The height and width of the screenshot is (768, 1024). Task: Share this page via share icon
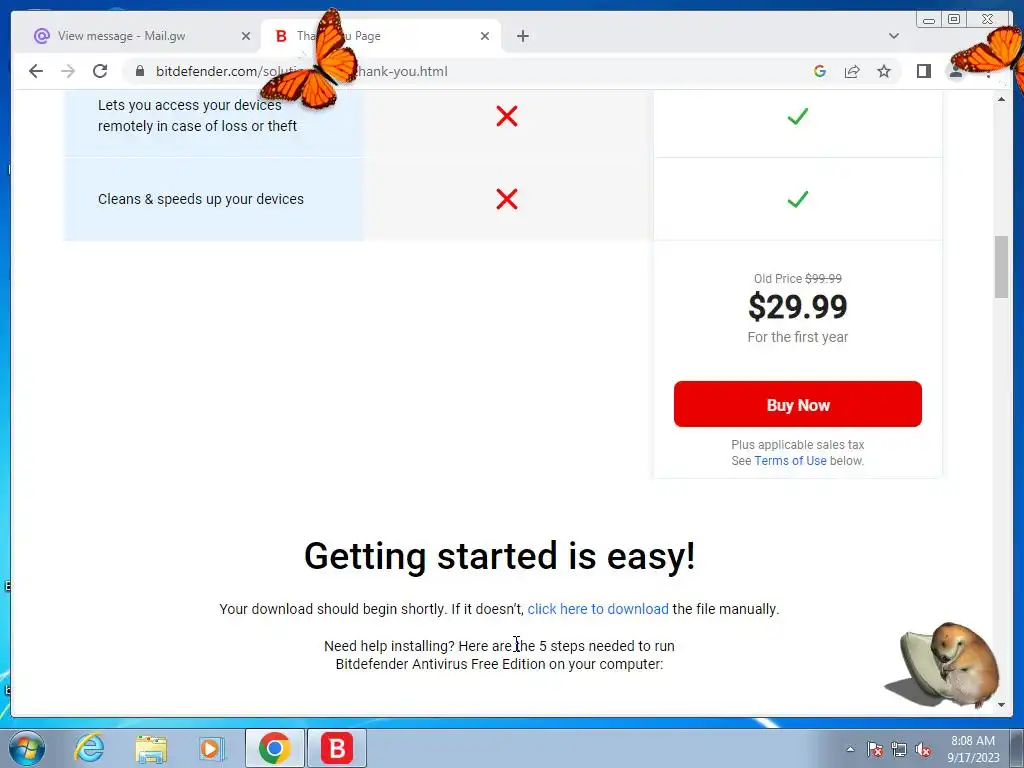pyautogui.click(x=852, y=71)
